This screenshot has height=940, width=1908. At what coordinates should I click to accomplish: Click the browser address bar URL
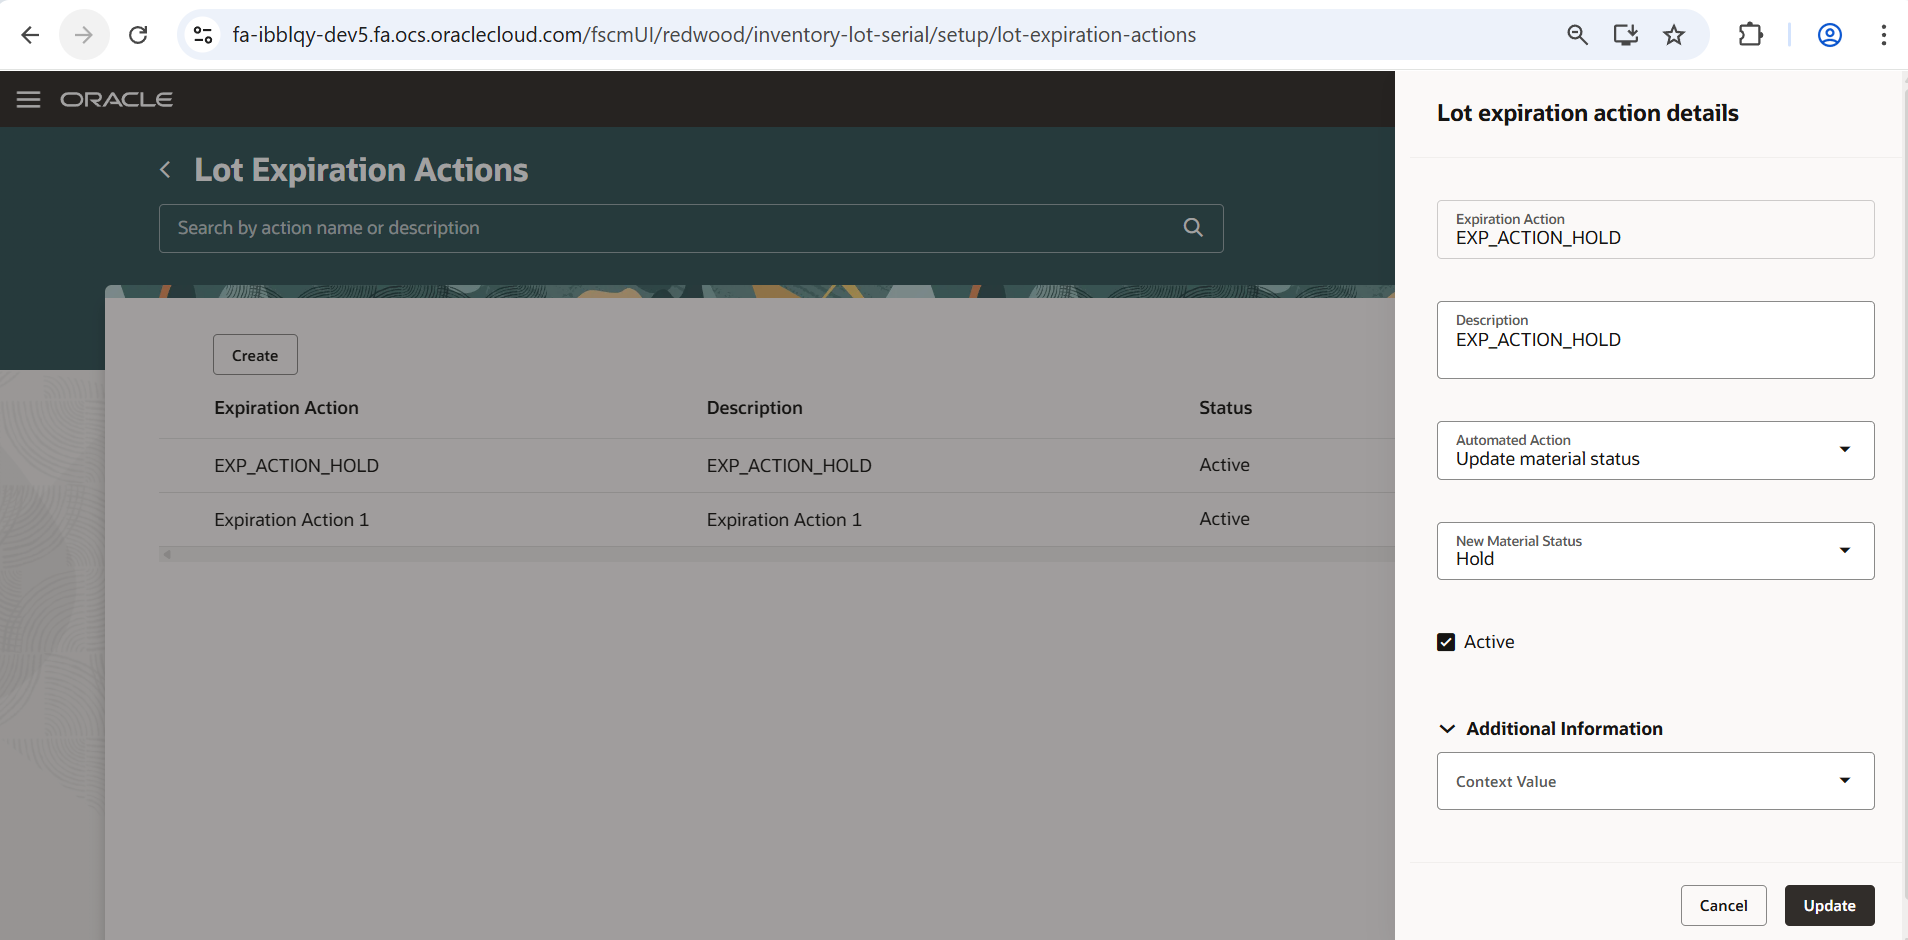pyautogui.click(x=714, y=35)
